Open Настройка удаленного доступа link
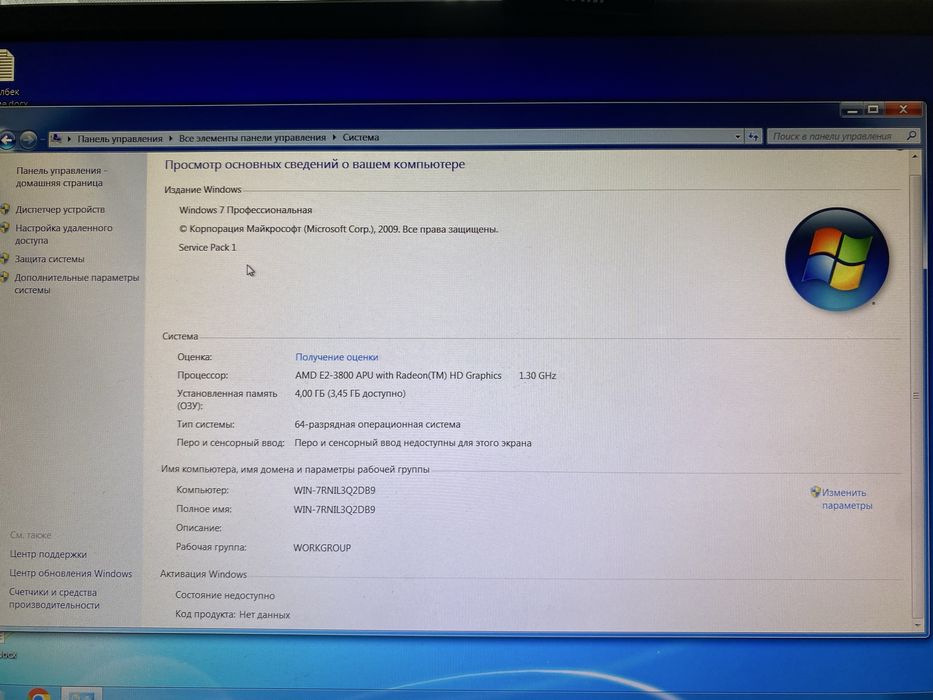The width and height of the screenshot is (933, 700). coord(63,234)
